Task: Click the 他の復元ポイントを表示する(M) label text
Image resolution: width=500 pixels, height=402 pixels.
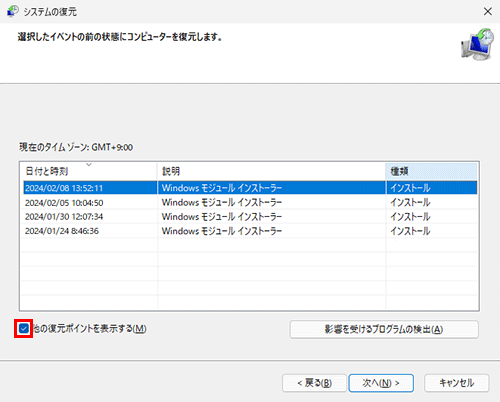Action: click(x=90, y=329)
